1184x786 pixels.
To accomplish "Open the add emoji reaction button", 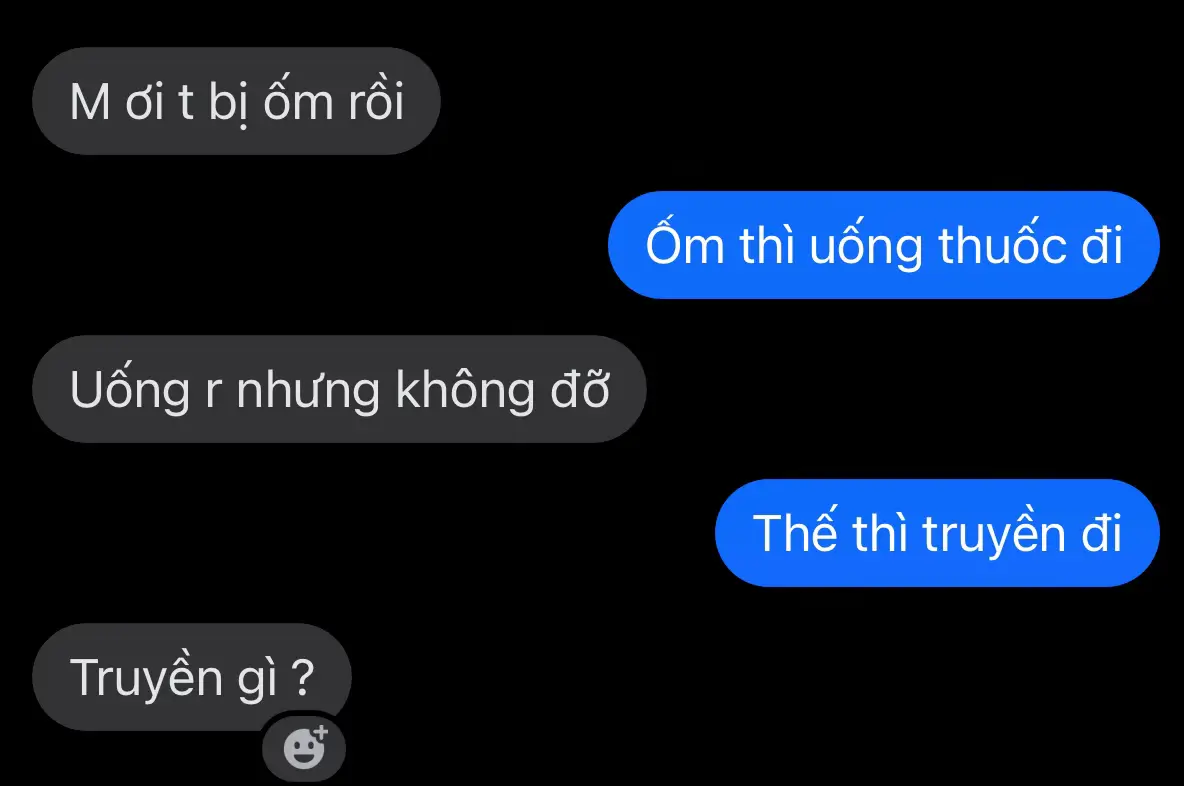I will tap(304, 747).
